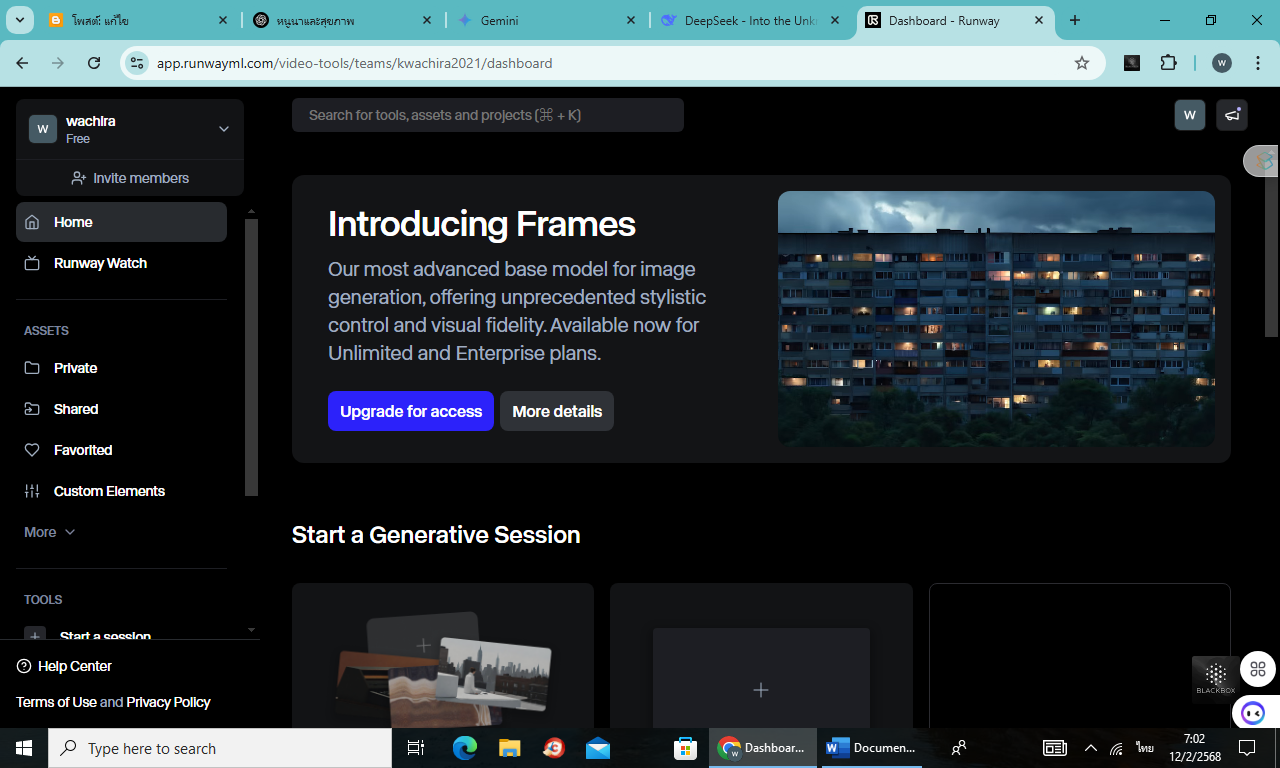Click the Custom Elements sliders icon

(32, 491)
